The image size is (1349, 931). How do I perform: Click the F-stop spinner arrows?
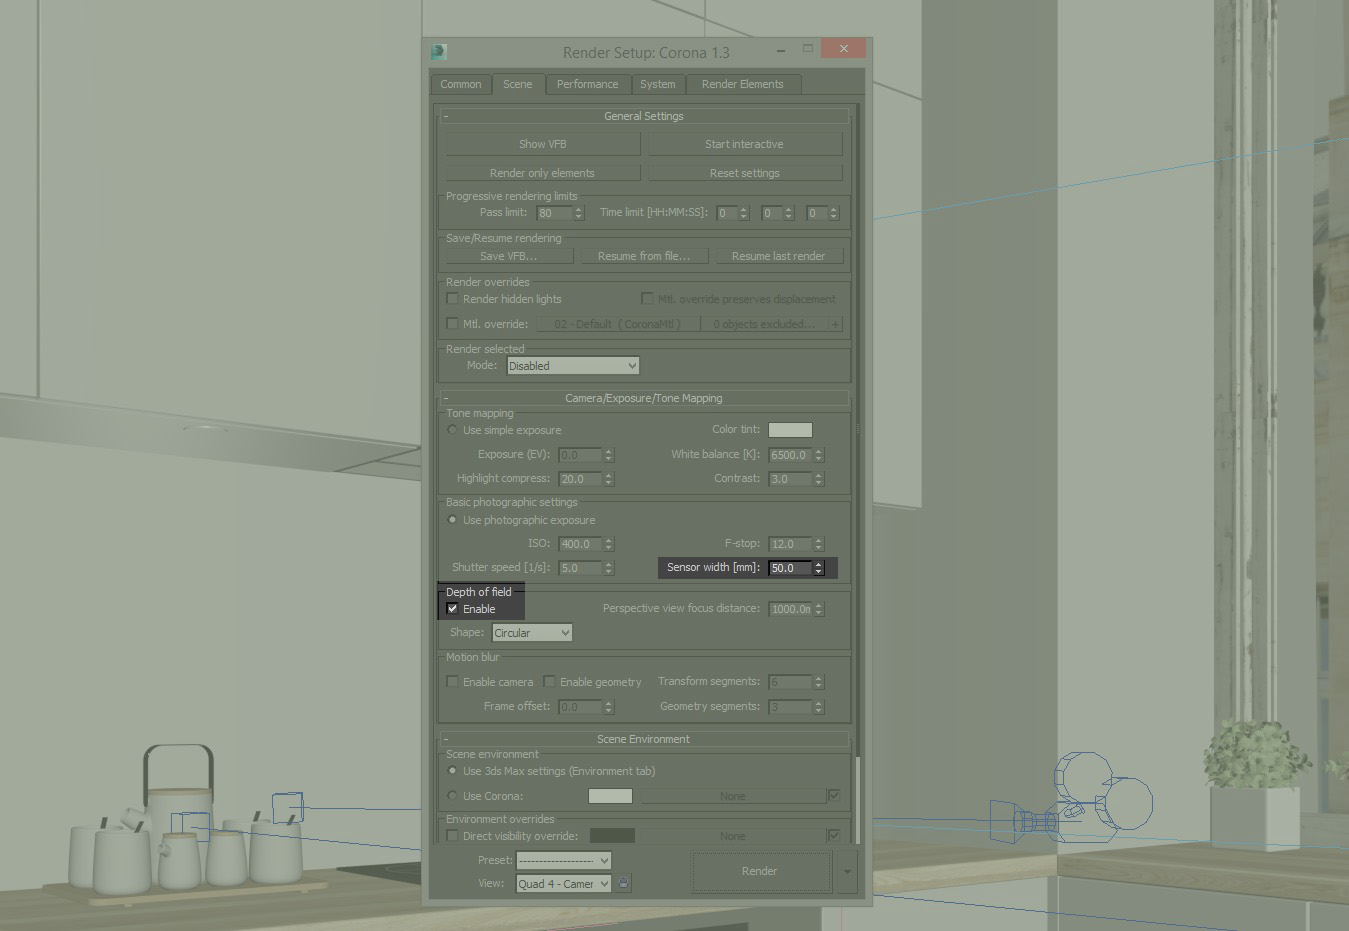(x=819, y=544)
